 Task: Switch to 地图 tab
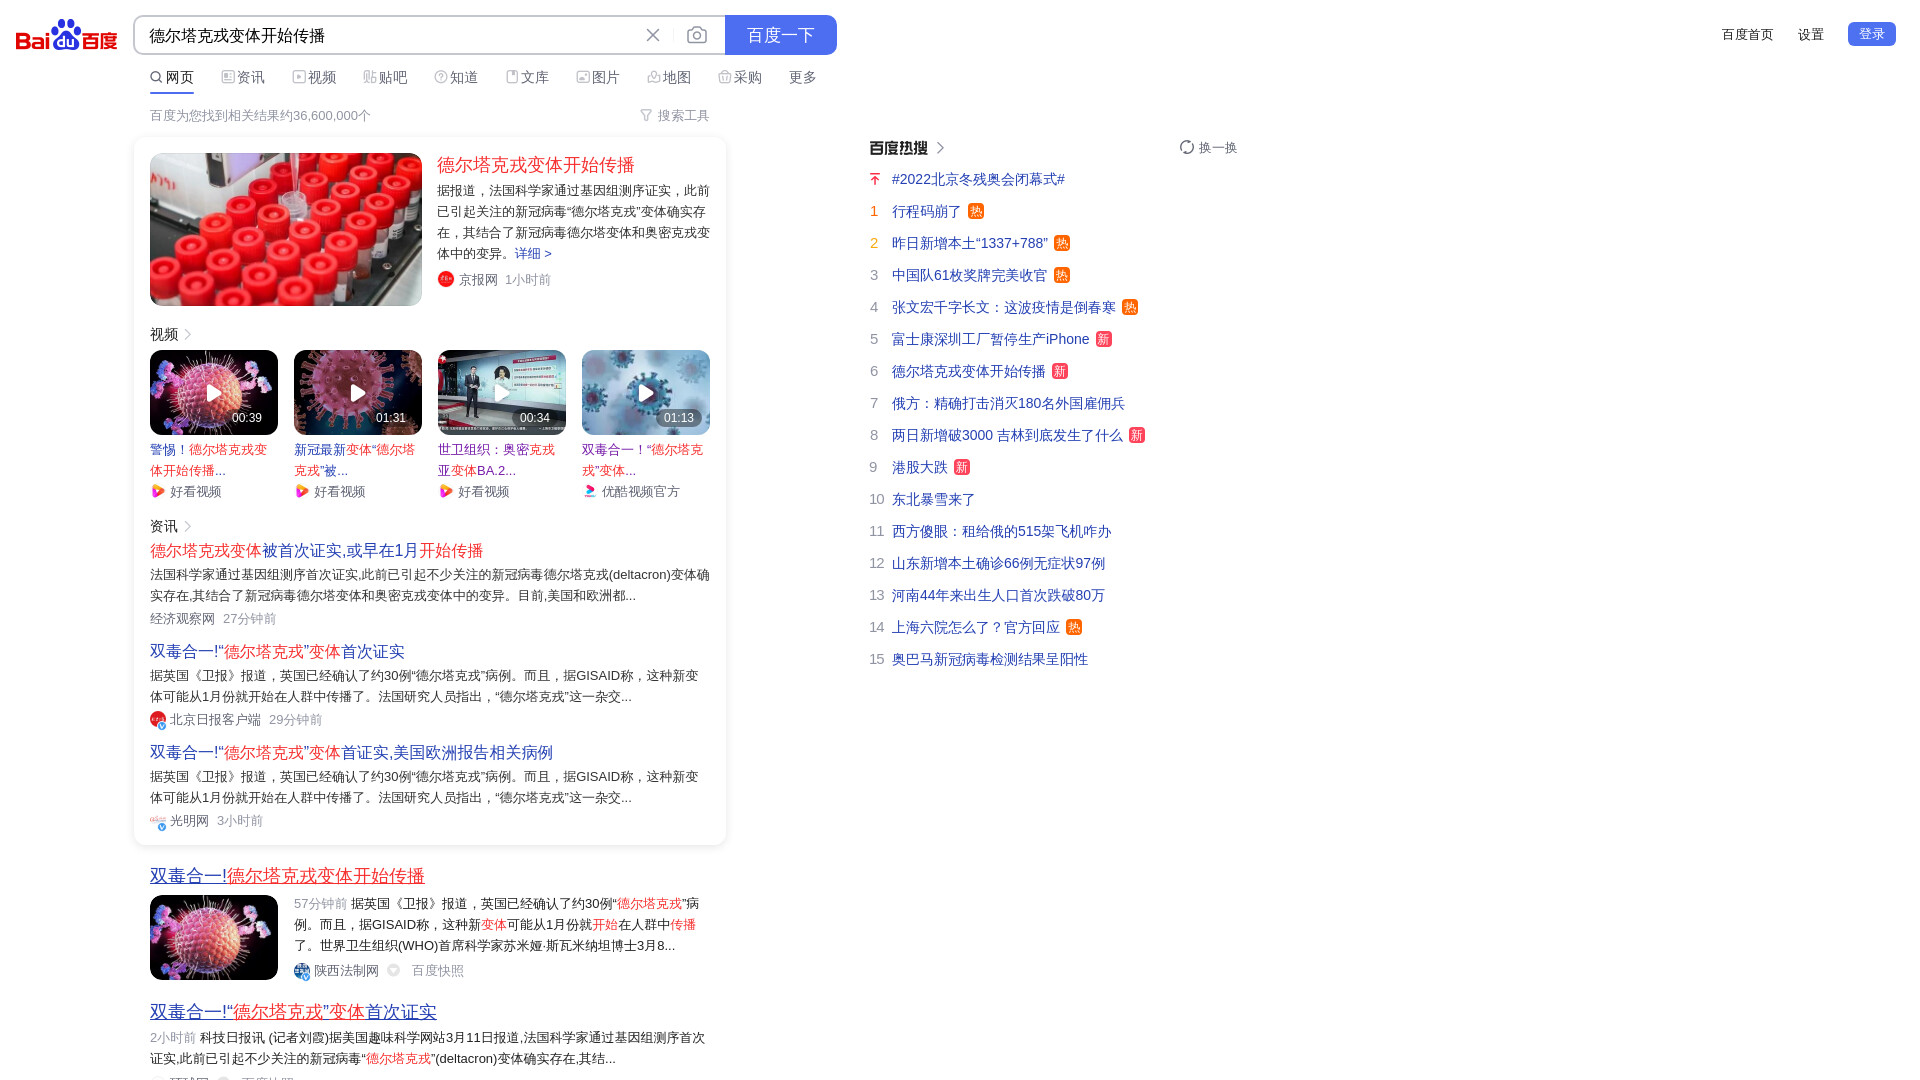[x=669, y=77]
